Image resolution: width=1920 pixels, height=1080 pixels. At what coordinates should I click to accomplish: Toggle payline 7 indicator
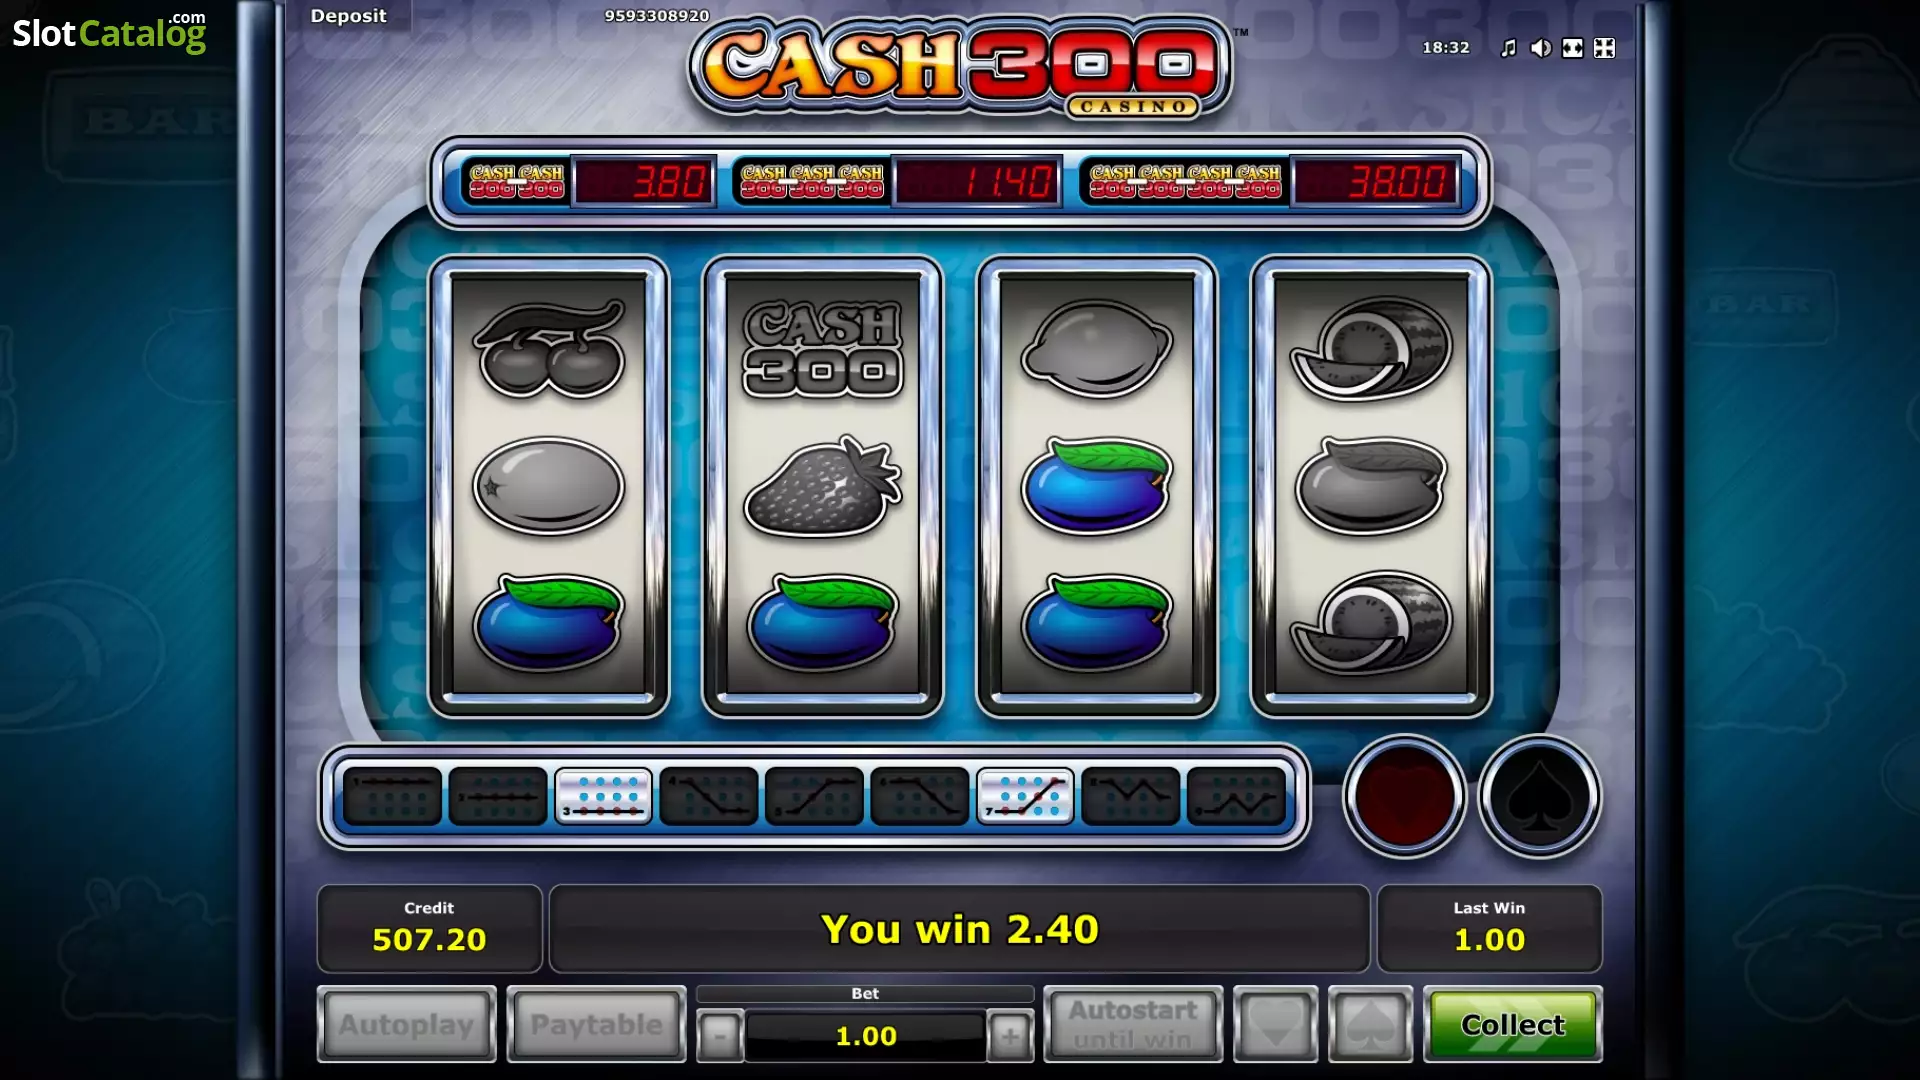coord(1025,796)
